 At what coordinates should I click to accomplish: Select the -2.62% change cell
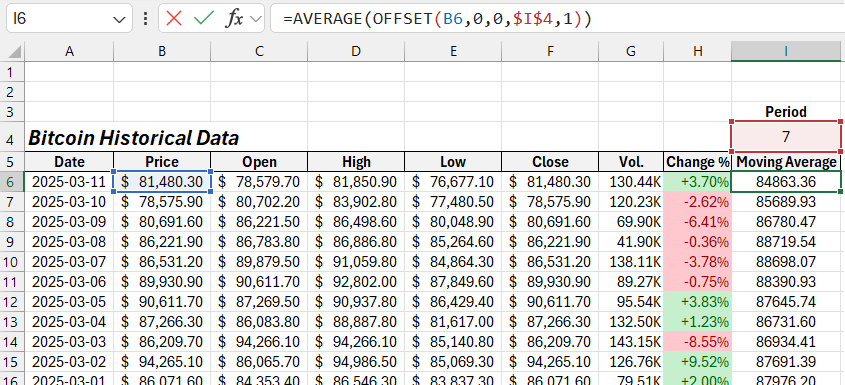(x=698, y=202)
